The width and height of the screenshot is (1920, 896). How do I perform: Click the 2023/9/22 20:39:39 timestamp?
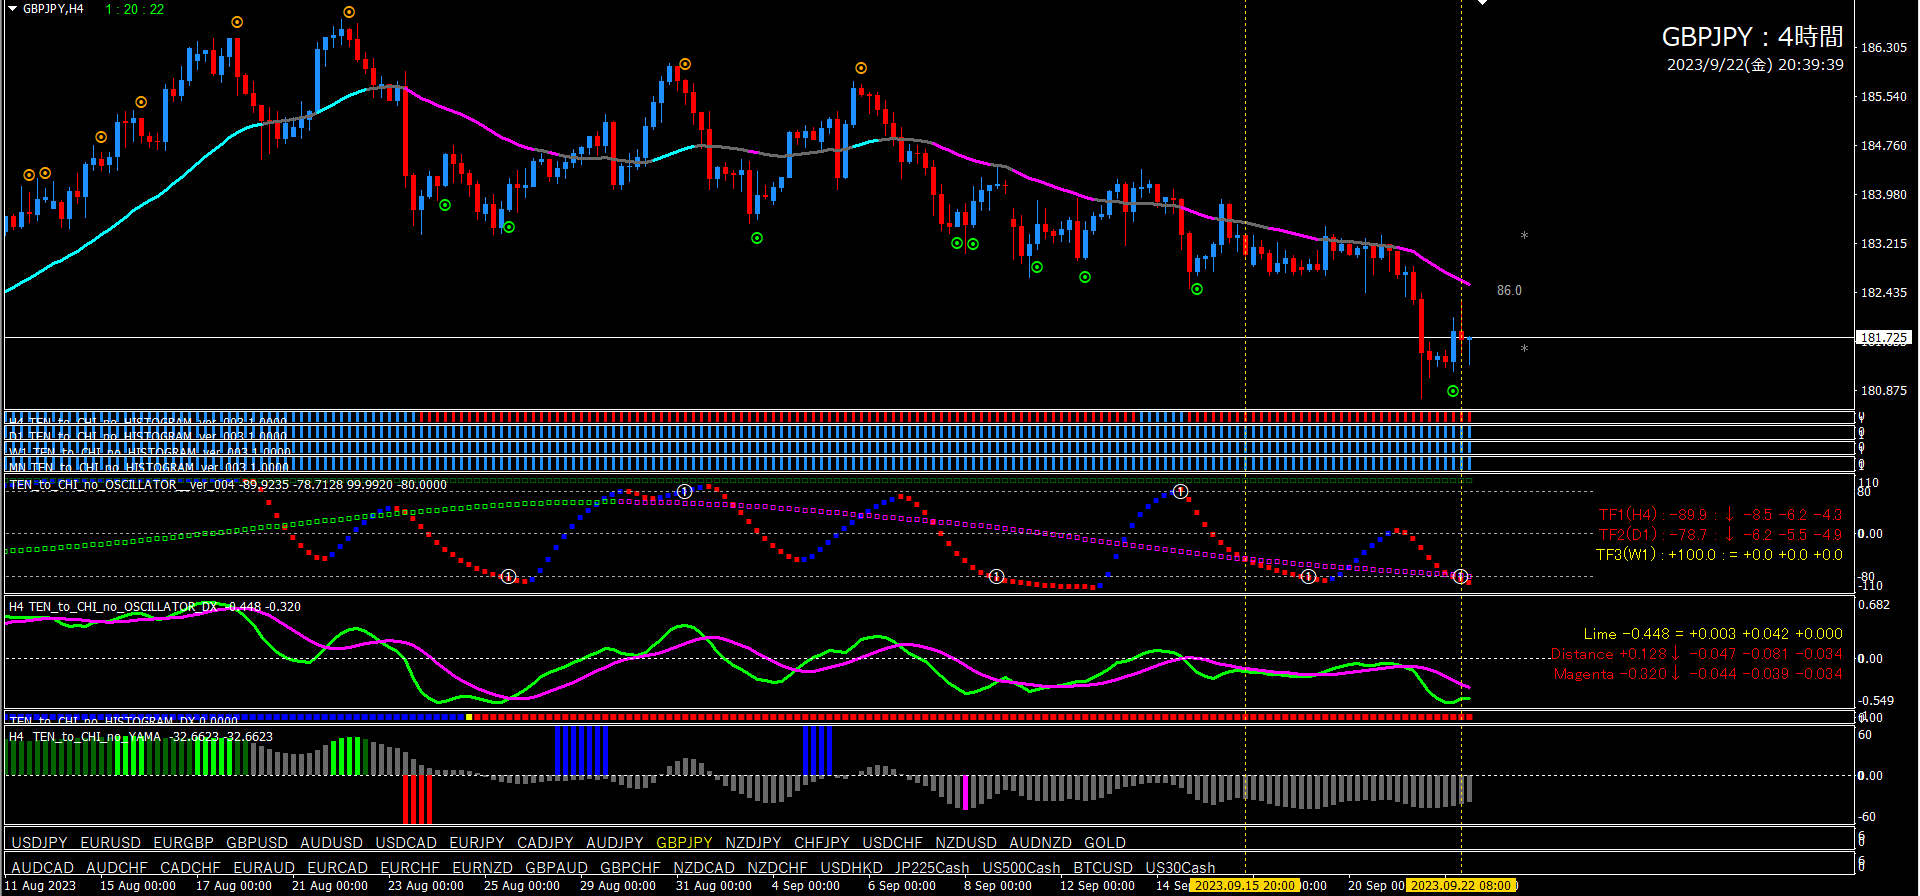pos(1755,65)
